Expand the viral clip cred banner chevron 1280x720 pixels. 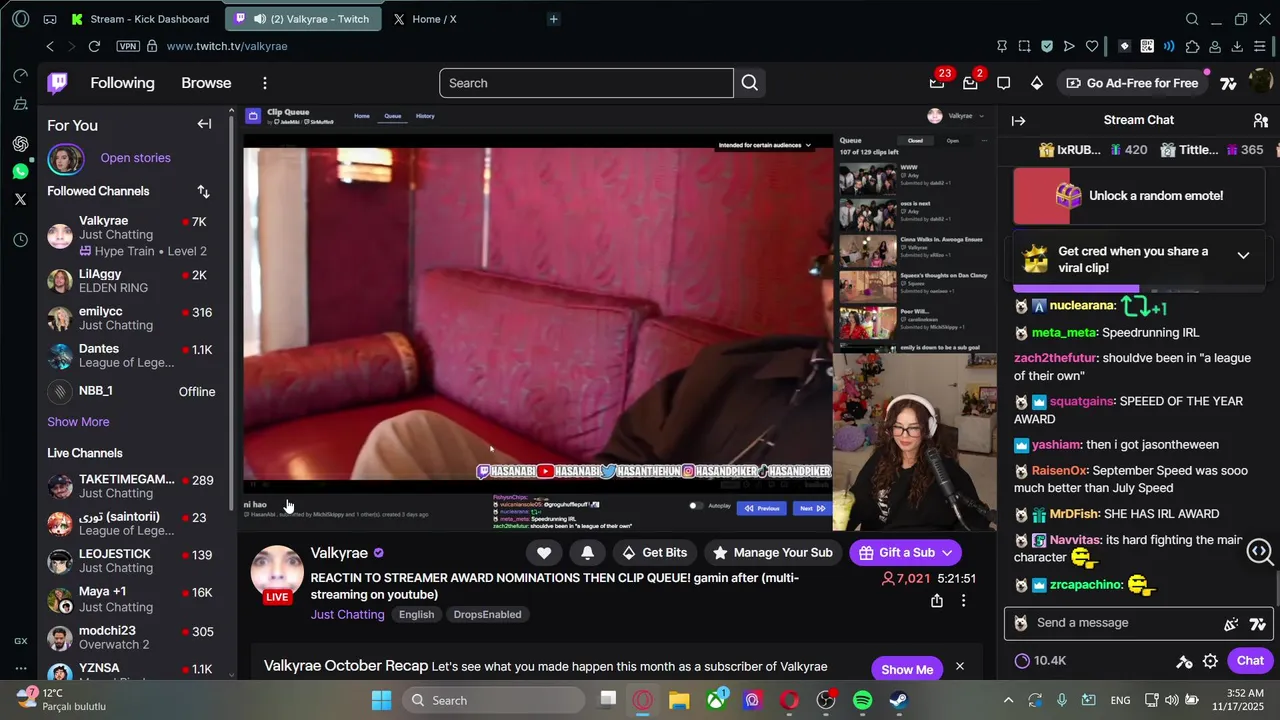(1243, 255)
